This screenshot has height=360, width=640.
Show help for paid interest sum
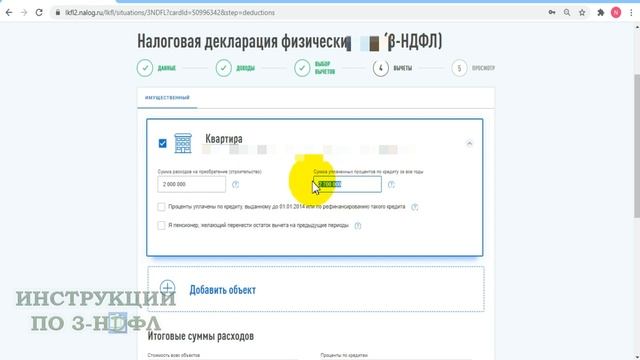pos(391,185)
